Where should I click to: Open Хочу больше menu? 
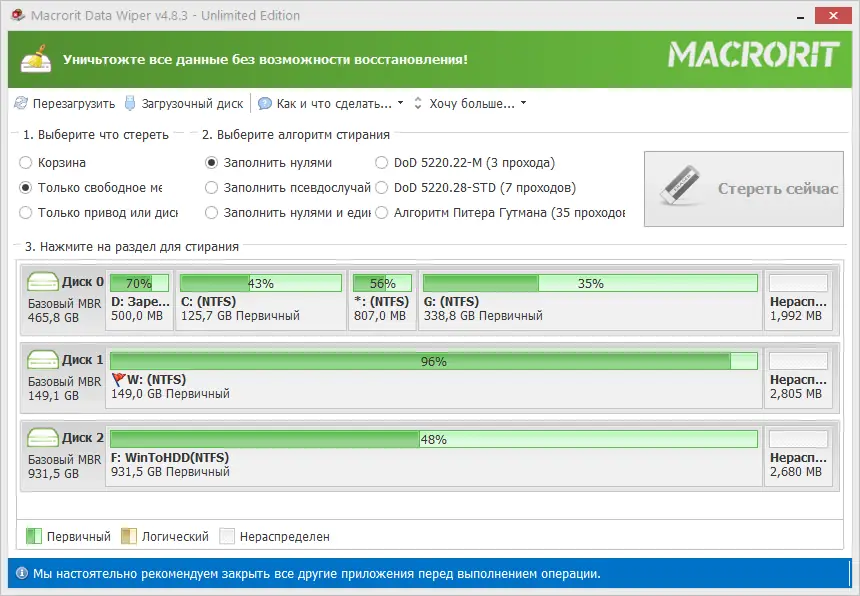tap(471, 104)
